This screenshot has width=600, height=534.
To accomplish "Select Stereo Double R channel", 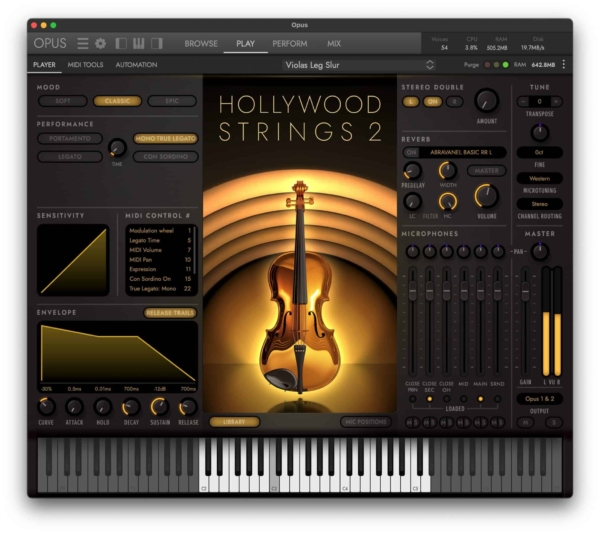I will point(455,102).
